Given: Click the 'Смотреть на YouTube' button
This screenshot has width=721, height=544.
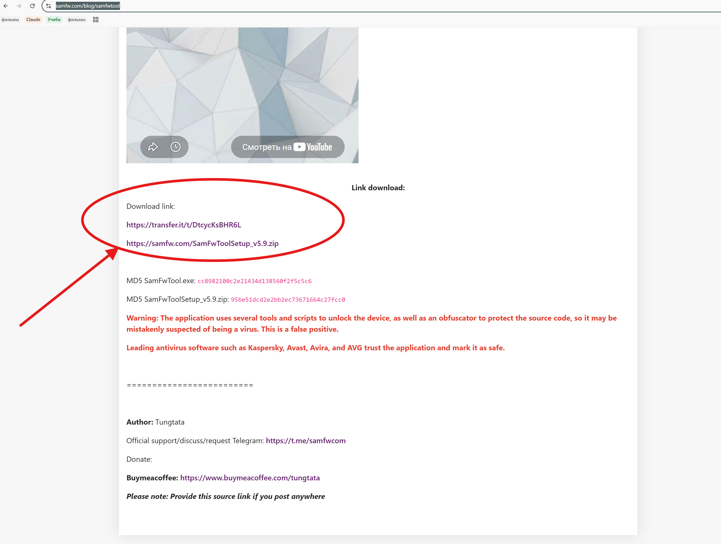Looking at the screenshot, I should point(287,147).
